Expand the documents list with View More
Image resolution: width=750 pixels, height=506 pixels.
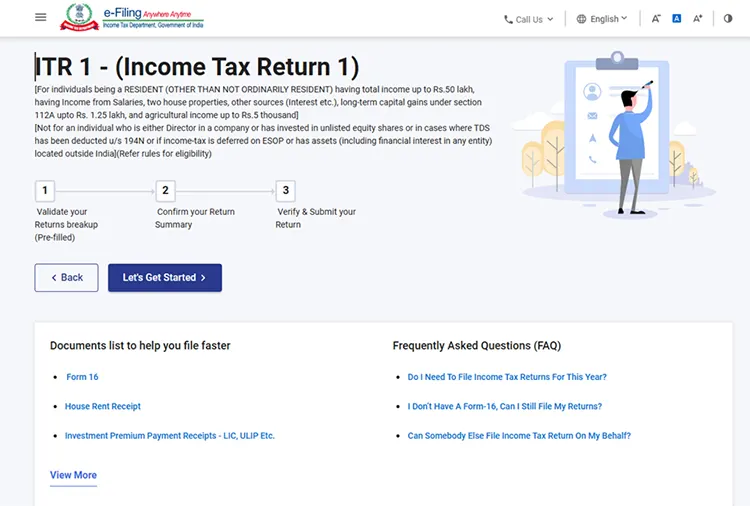pos(73,475)
